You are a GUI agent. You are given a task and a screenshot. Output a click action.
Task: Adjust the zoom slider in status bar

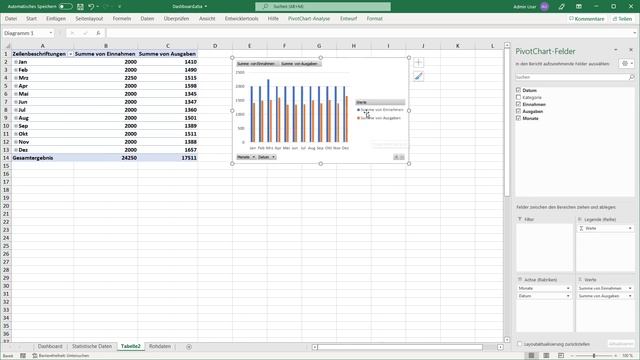point(594,356)
